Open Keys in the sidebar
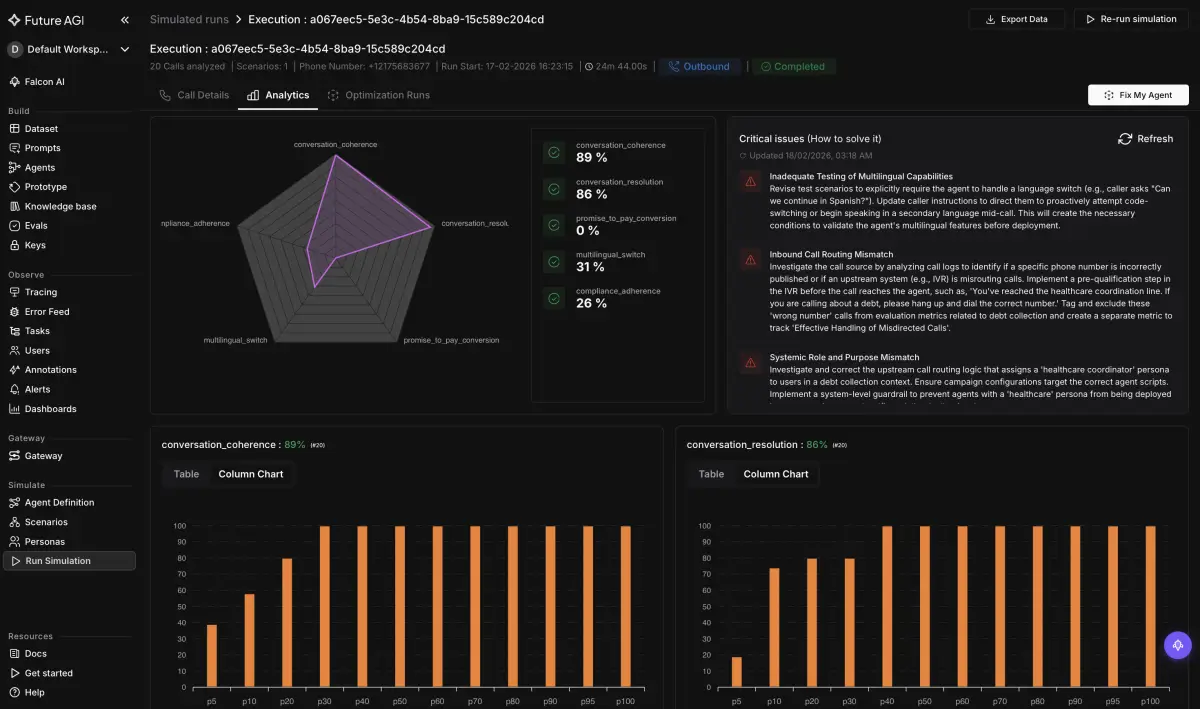 pos(35,245)
